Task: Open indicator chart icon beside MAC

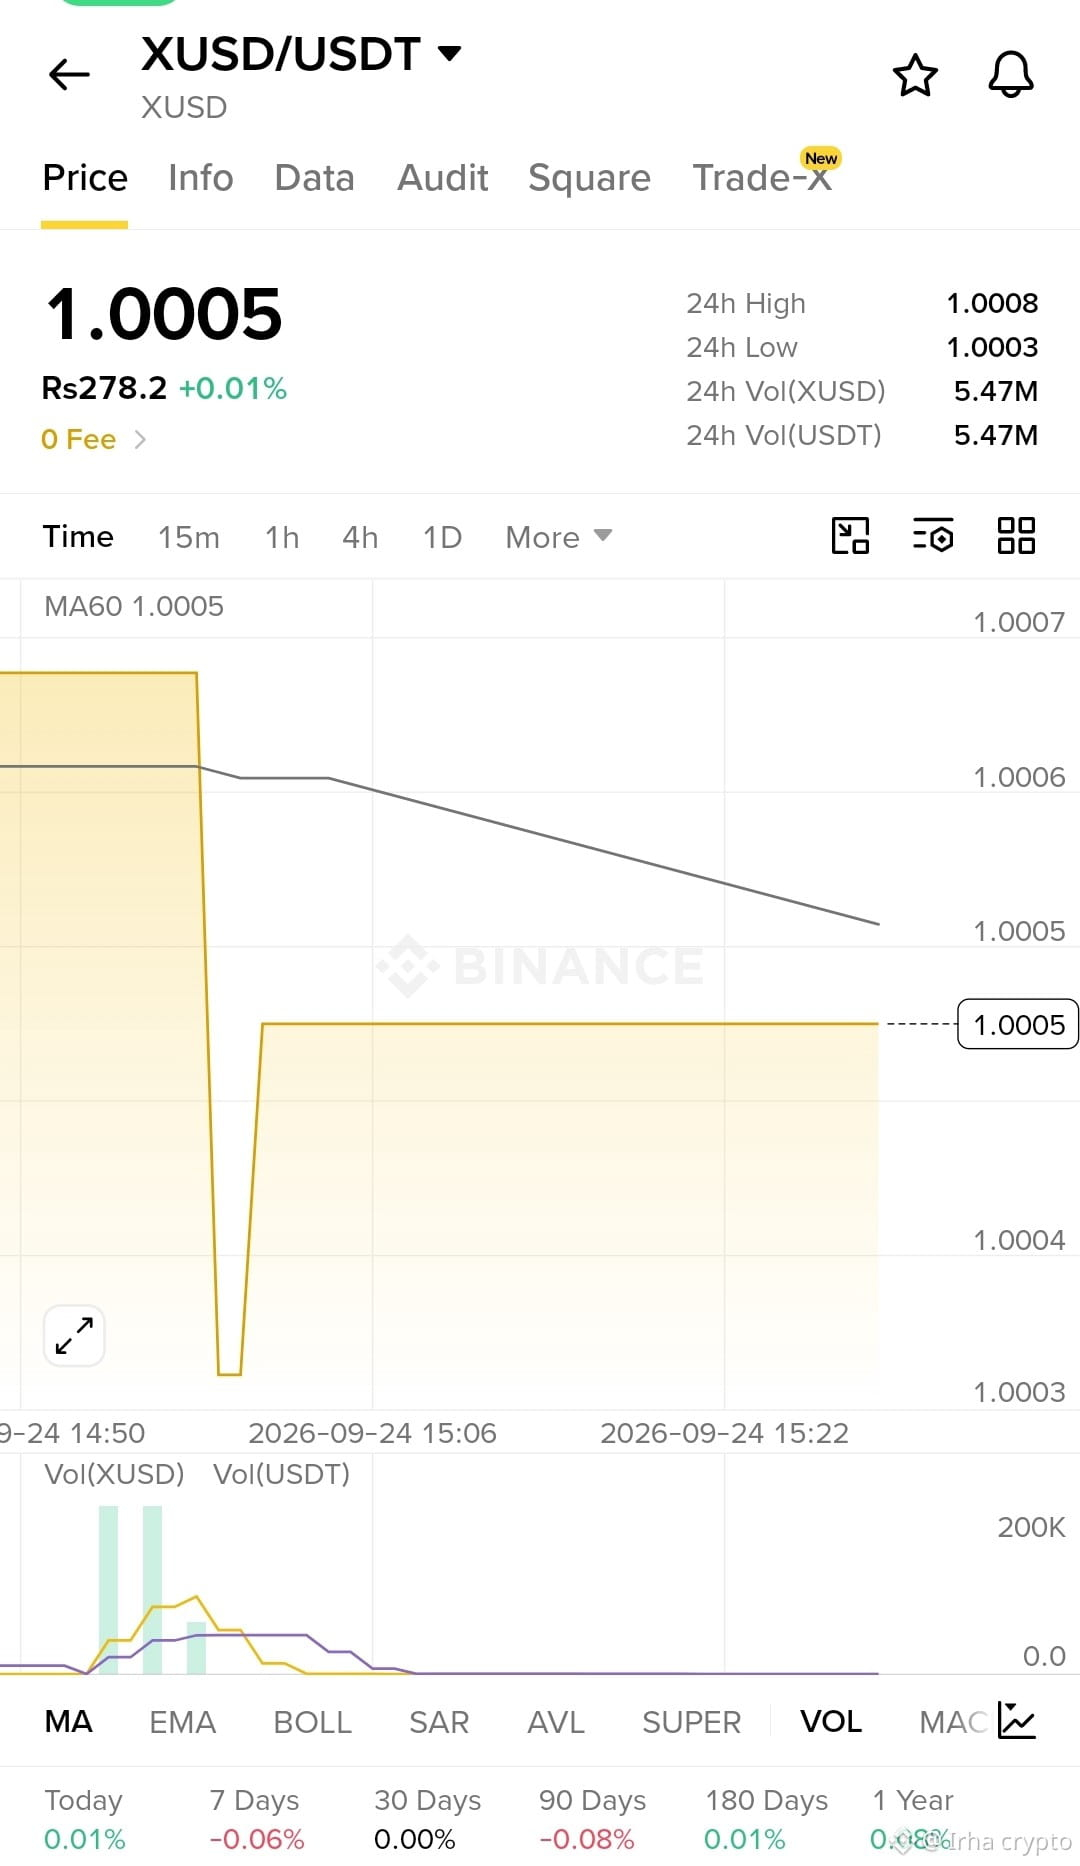Action: point(1016,1721)
